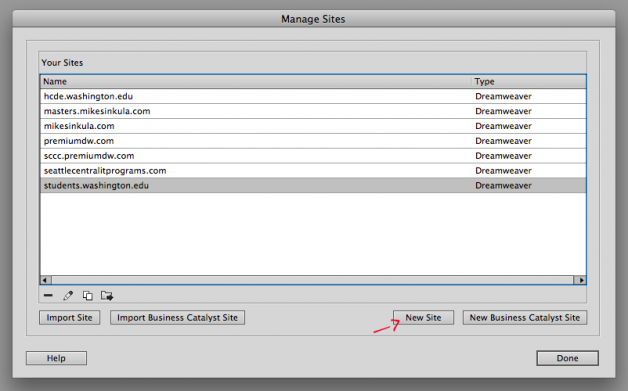The width and height of the screenshot is (628, 391).
Task: Select the students.washington.edu site
Action: (313, 185)
